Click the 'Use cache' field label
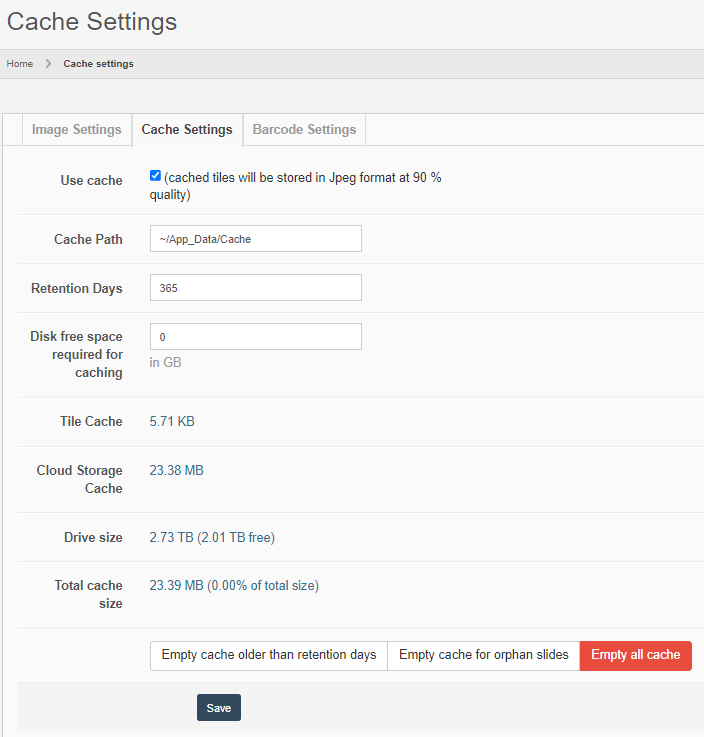This screenshot has height=737, width=704. [91, 181]
